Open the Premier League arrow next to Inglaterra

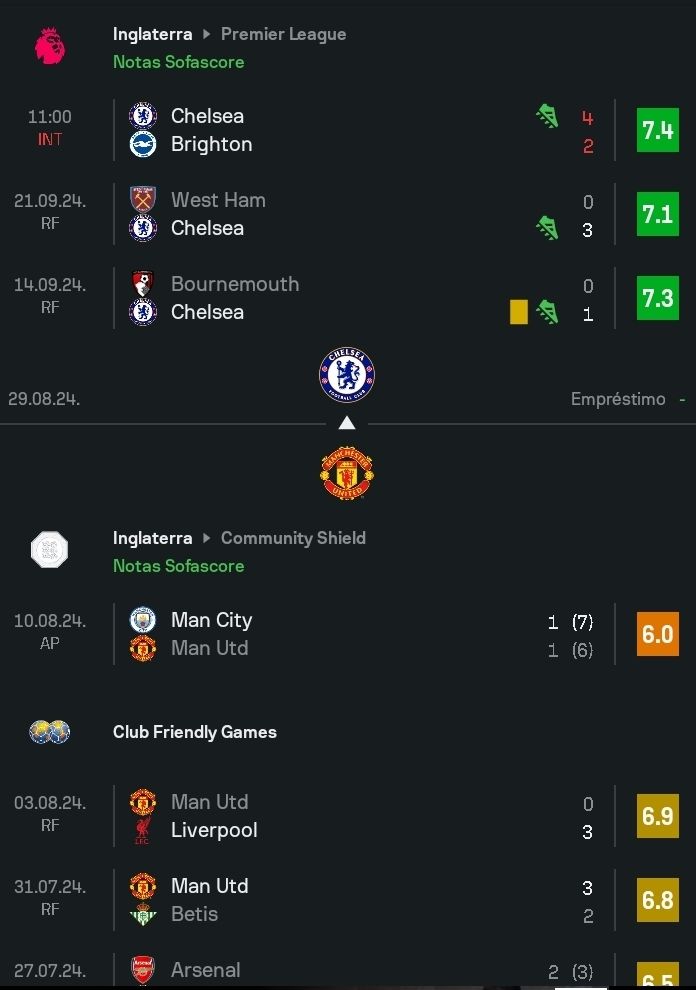click(207, 34)
